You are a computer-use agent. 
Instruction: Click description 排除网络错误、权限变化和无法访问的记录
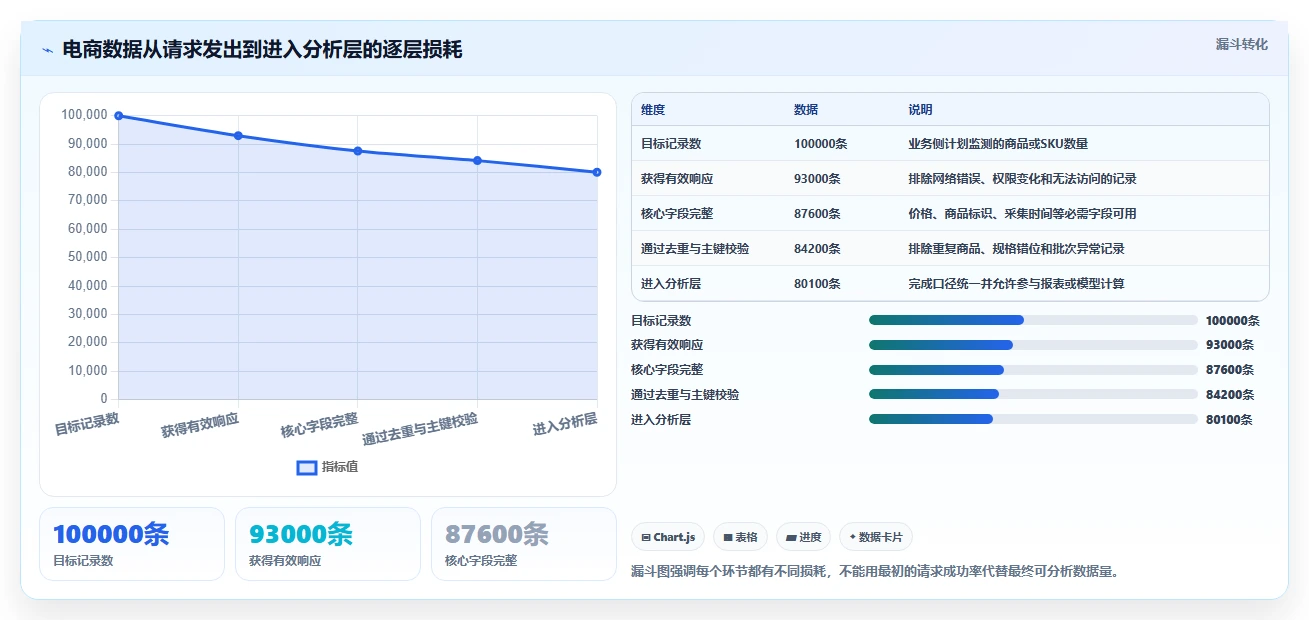click(x=1022, y=179)
